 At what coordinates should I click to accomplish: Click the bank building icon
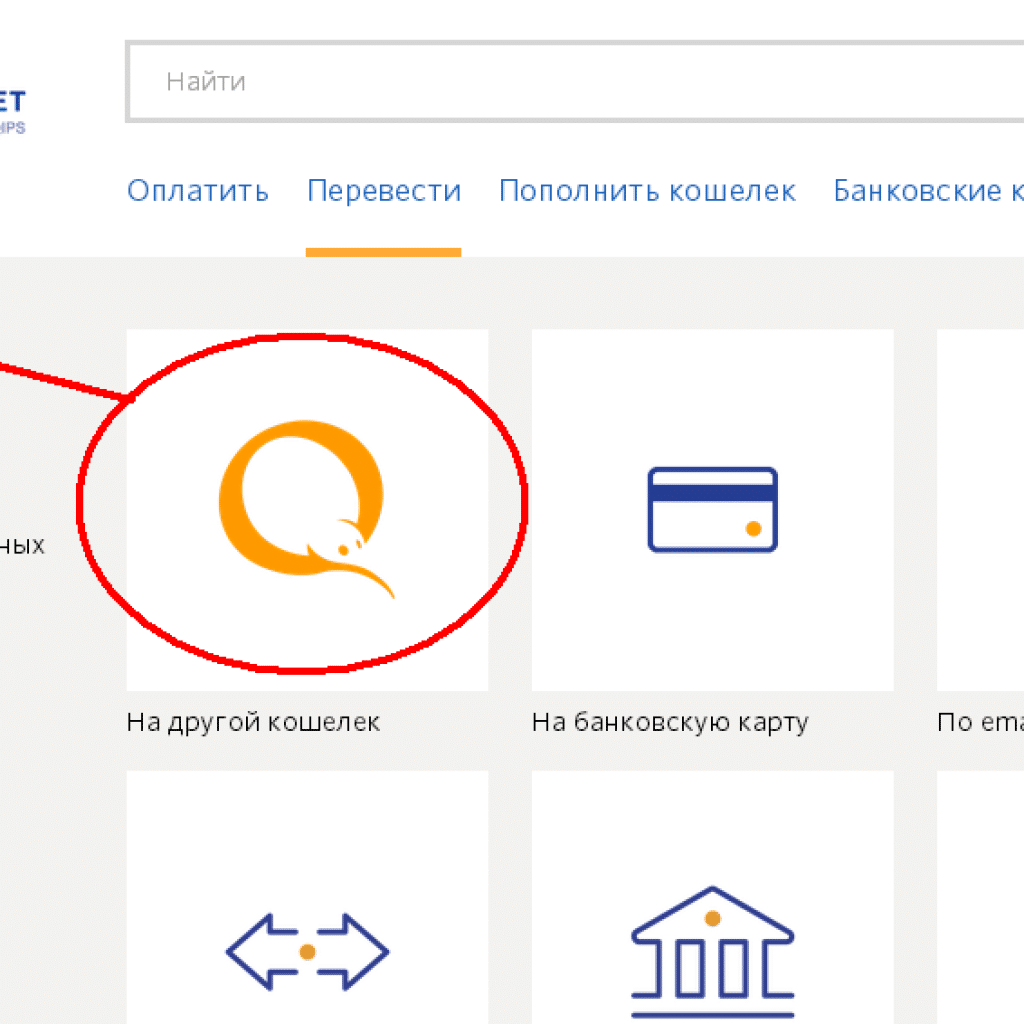712,952
